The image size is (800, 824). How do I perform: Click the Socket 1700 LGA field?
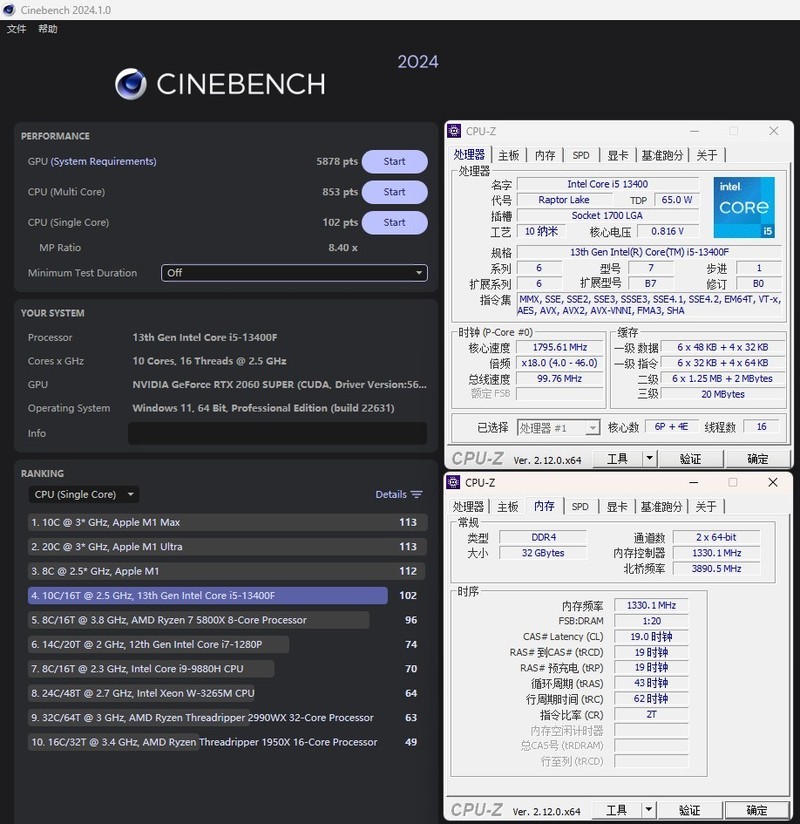click(x=608, y=215)
